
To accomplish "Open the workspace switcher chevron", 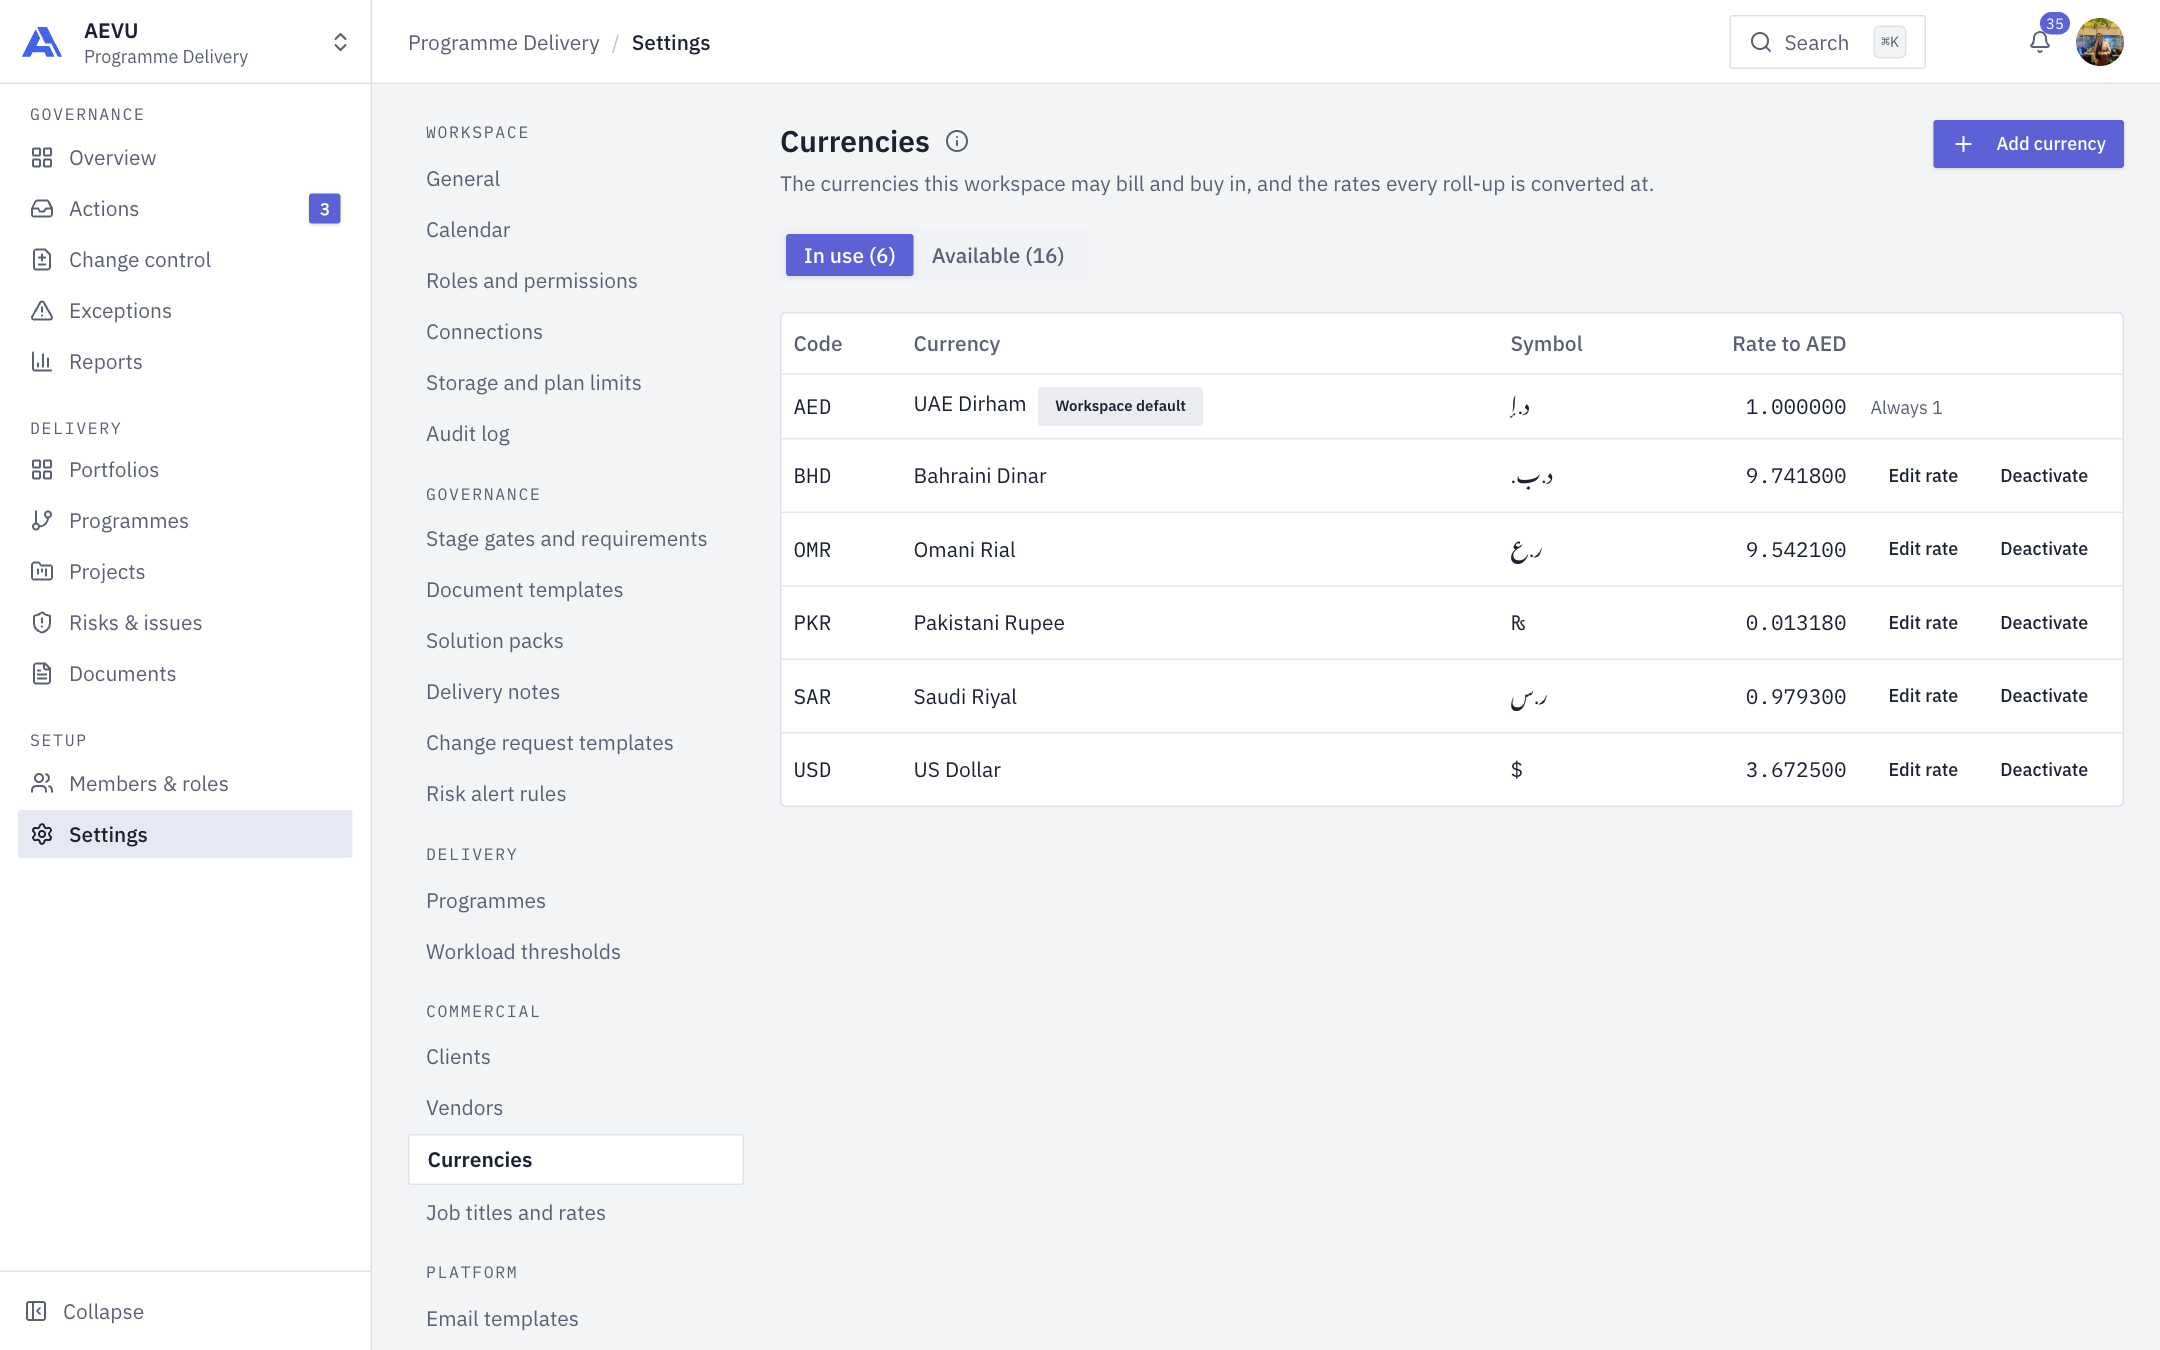I will (x=340, y=42).
